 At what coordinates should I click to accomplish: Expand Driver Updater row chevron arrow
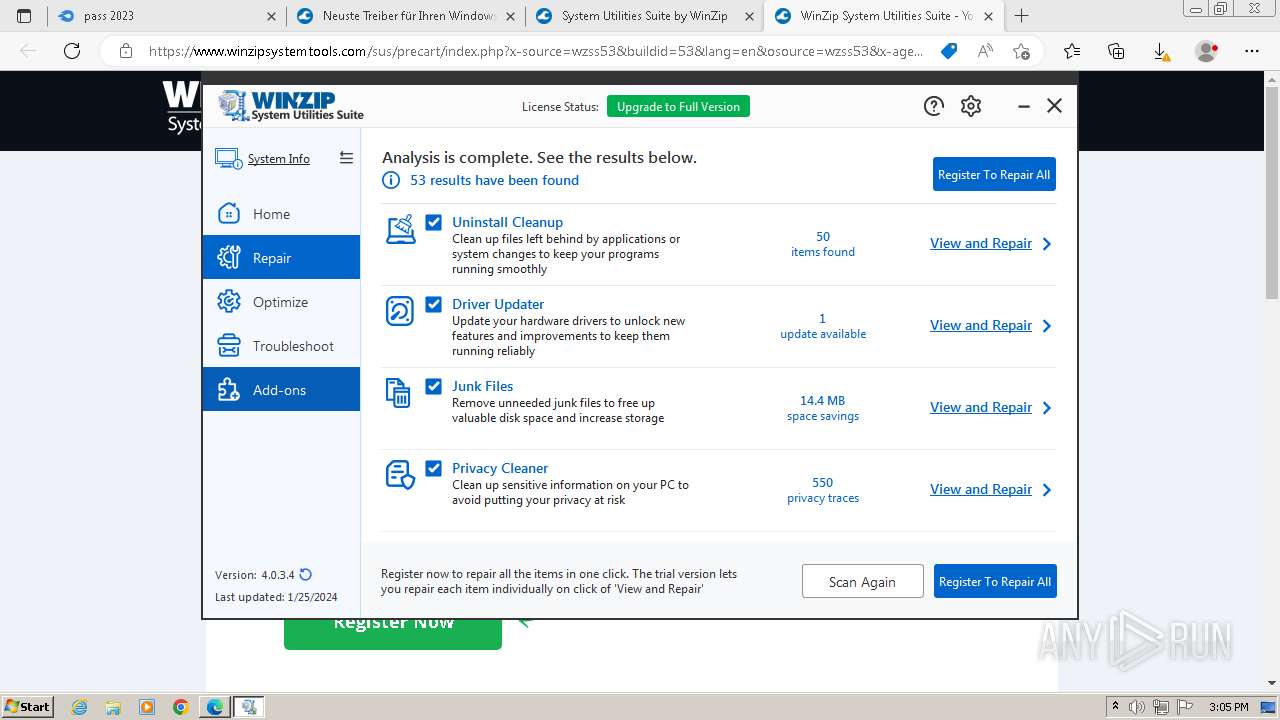pos(1047,326)
